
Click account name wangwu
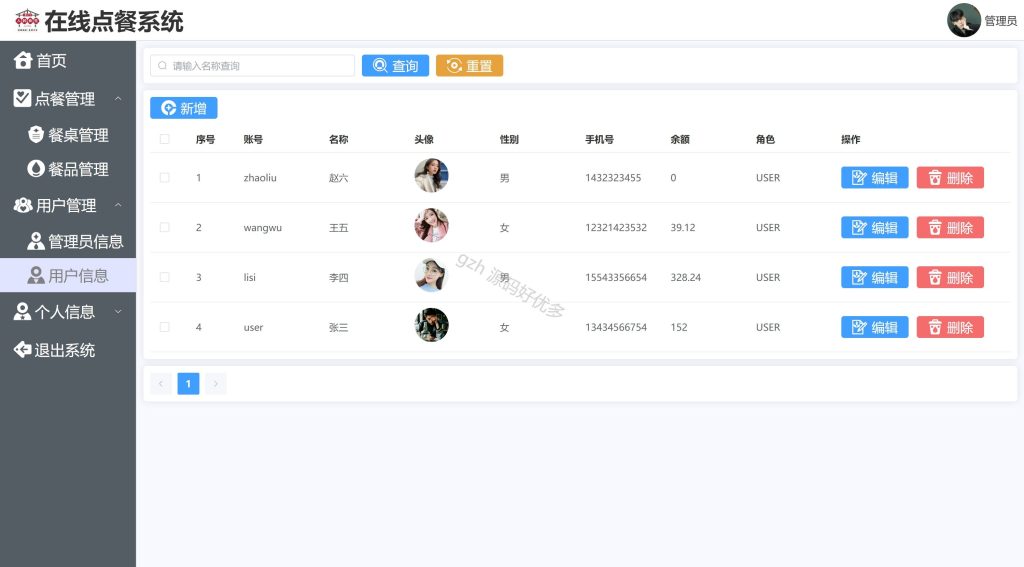coord(263,227)
